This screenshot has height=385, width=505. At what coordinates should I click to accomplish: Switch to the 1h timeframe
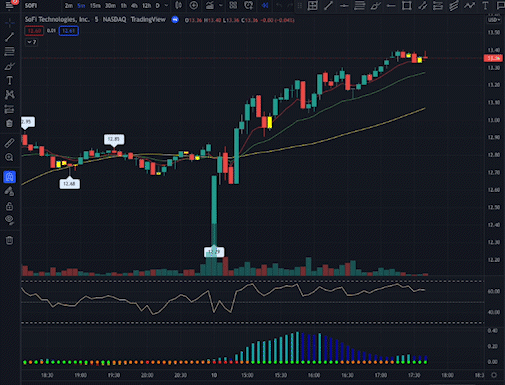tap(124, 6)
